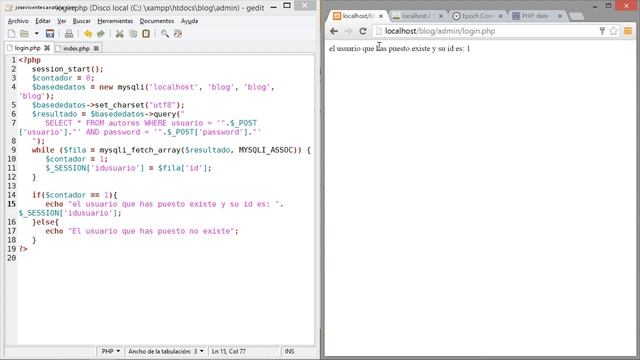This screenshot has height=360, width=640.
Task: Close the second localhost browser tab
Action: (441, 16)
